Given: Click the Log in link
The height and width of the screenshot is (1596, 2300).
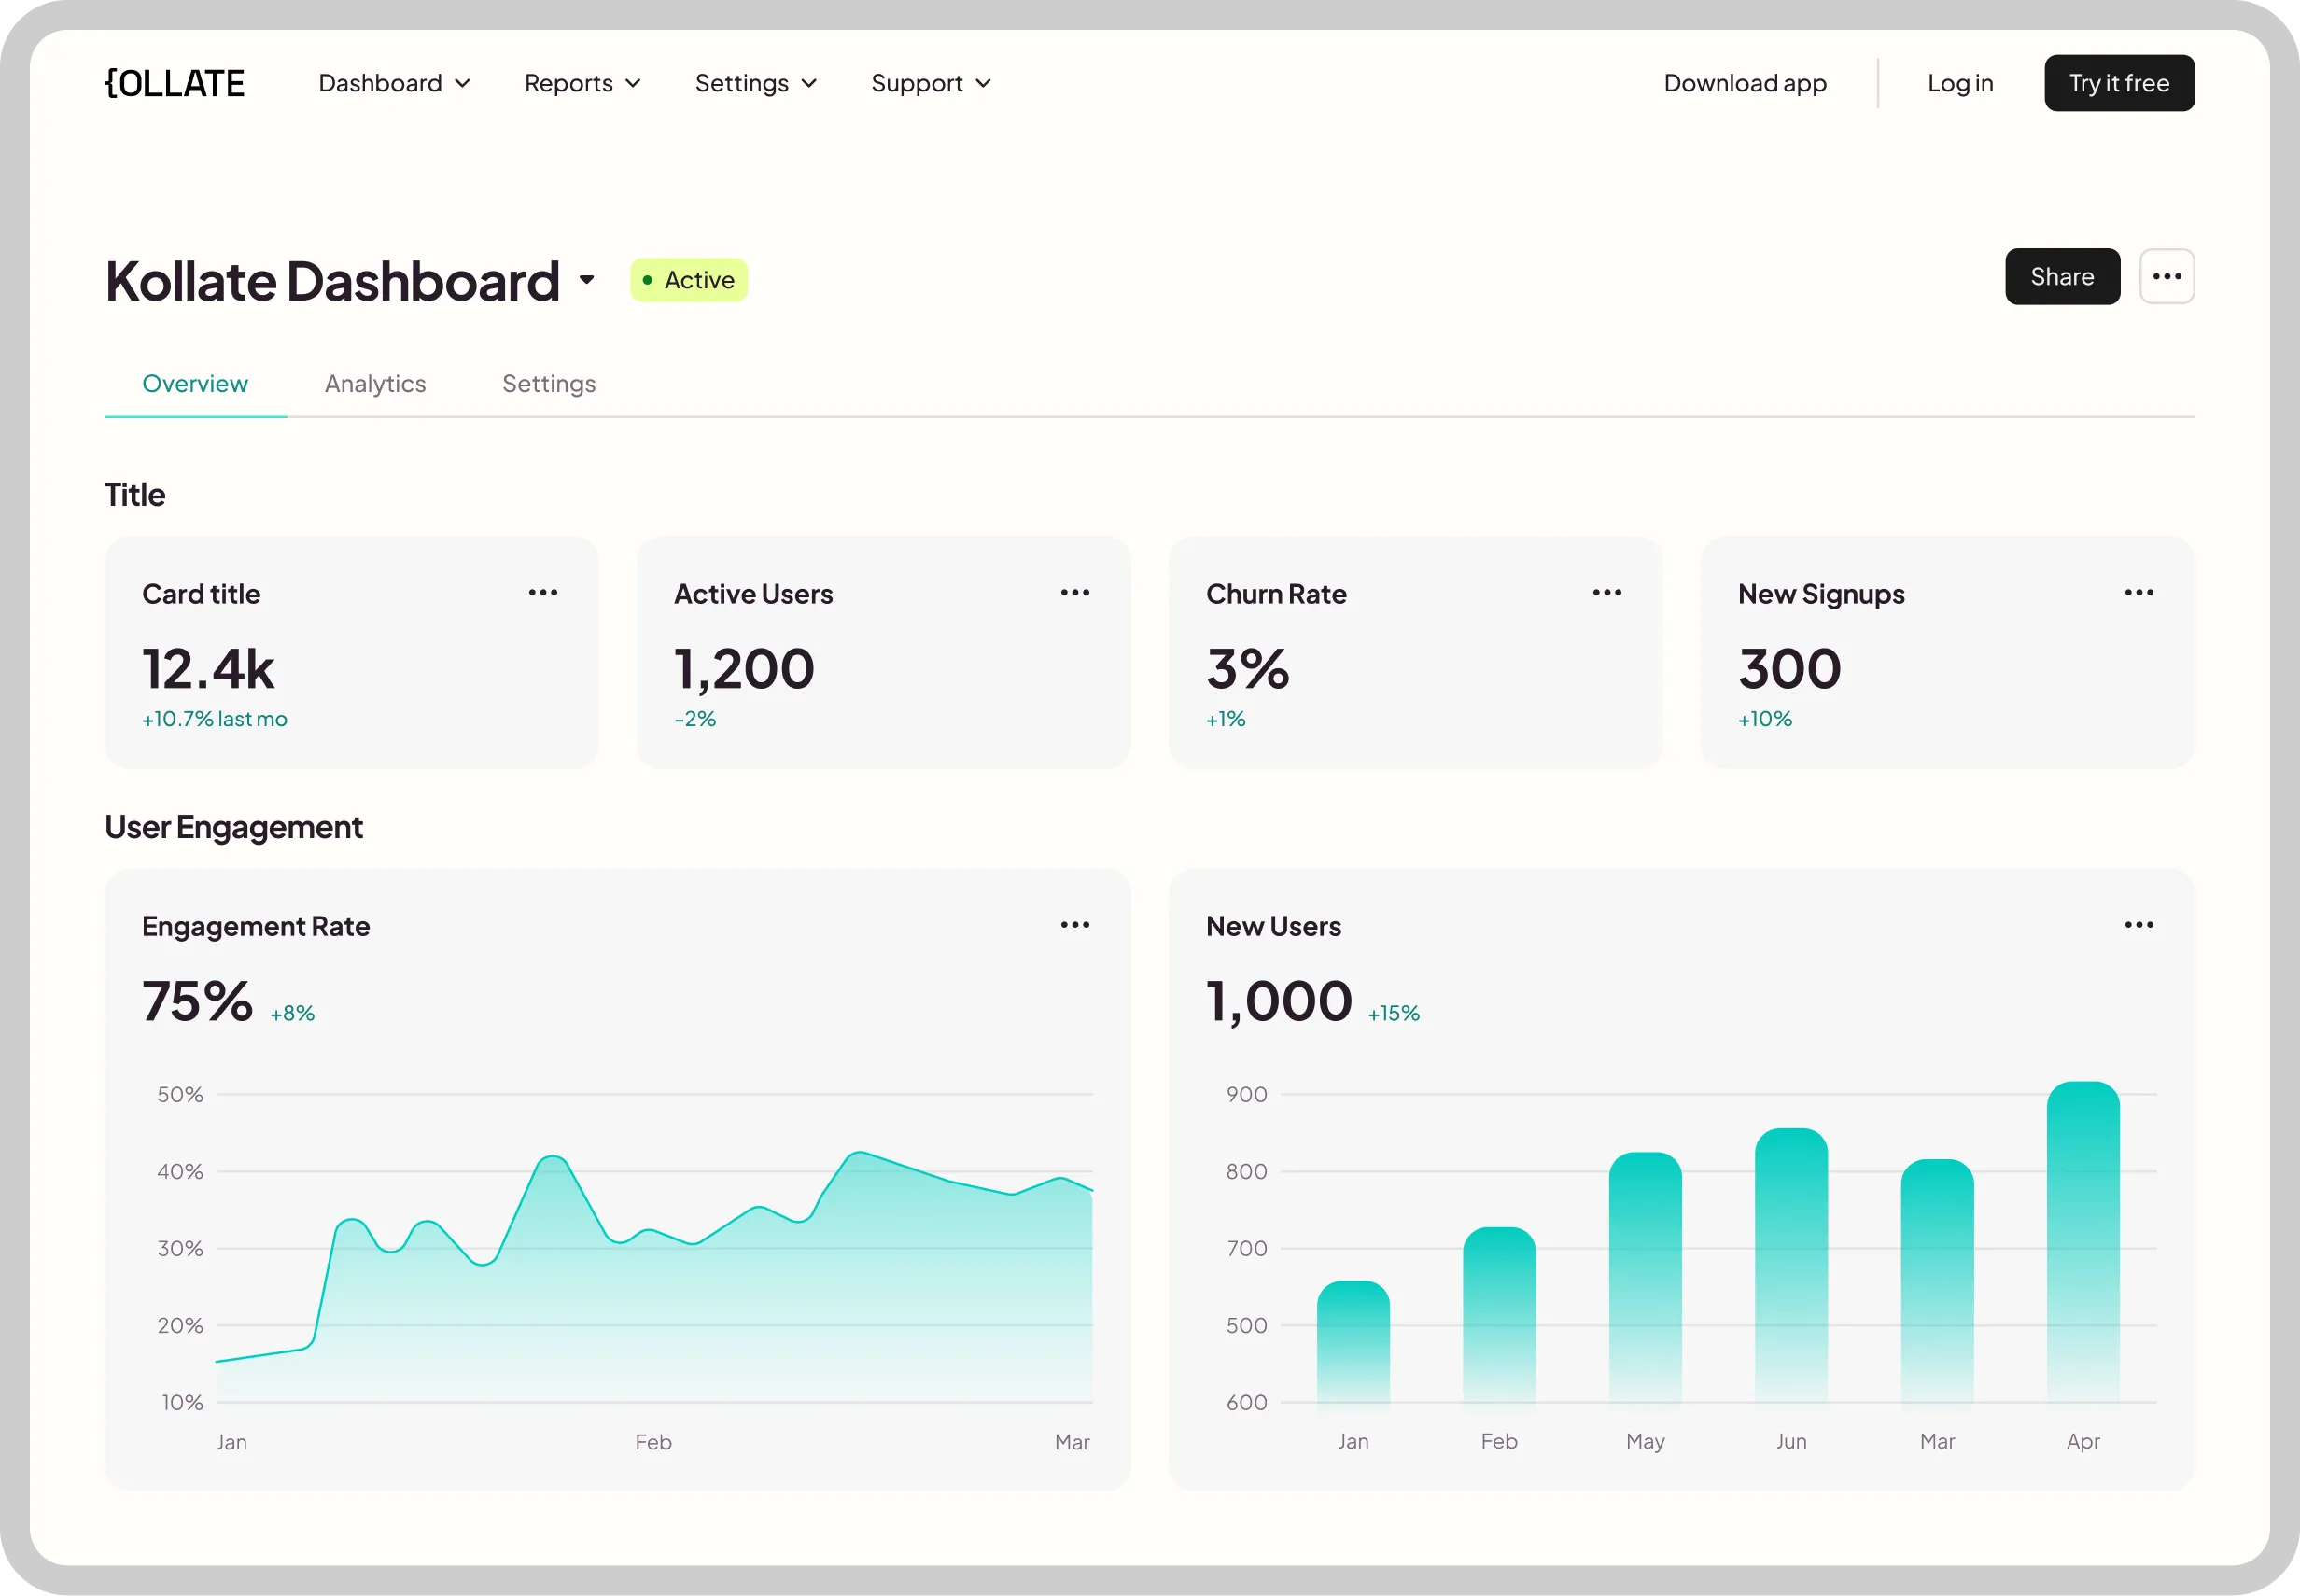Looking at the screenshot, I should point(1960,83).
